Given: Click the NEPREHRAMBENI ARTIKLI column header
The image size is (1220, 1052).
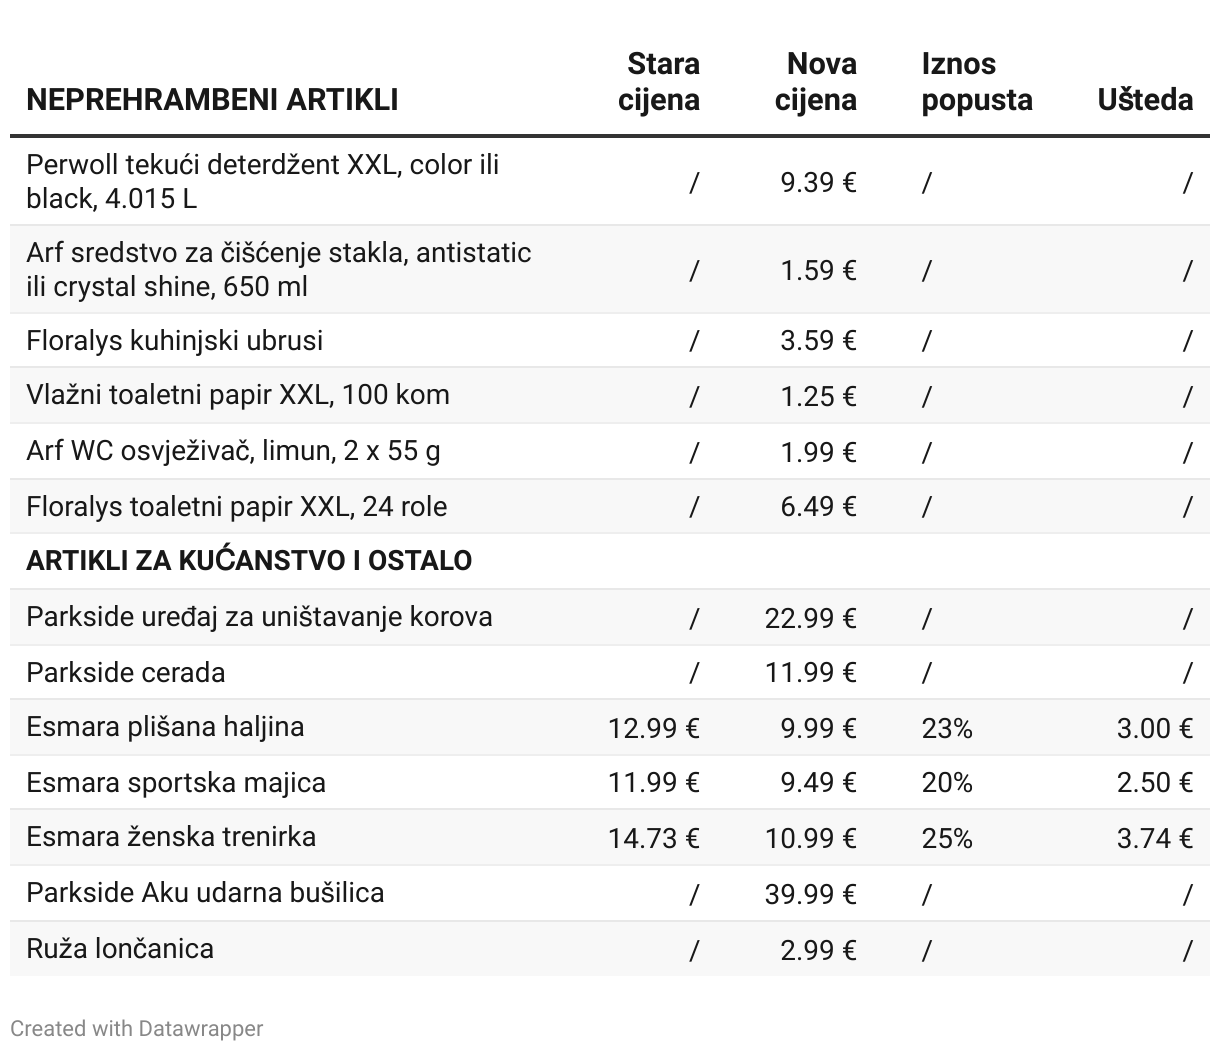Looking at the screenshot, I should tap(212, 100).
